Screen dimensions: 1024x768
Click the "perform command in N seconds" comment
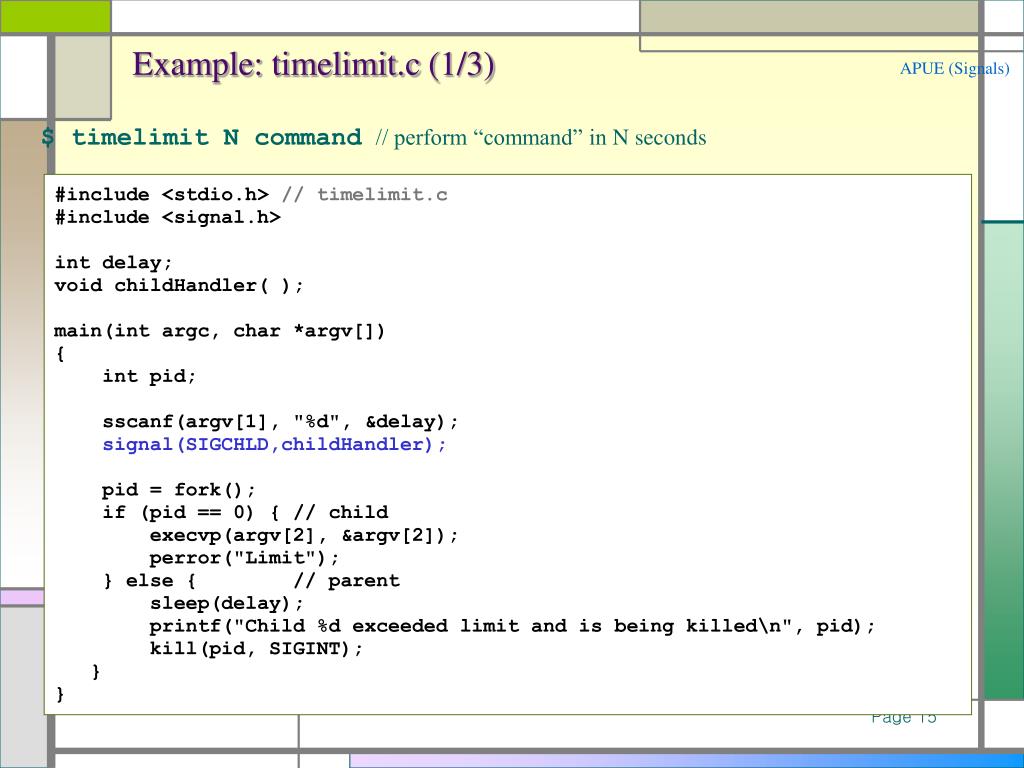pos(541,138)
